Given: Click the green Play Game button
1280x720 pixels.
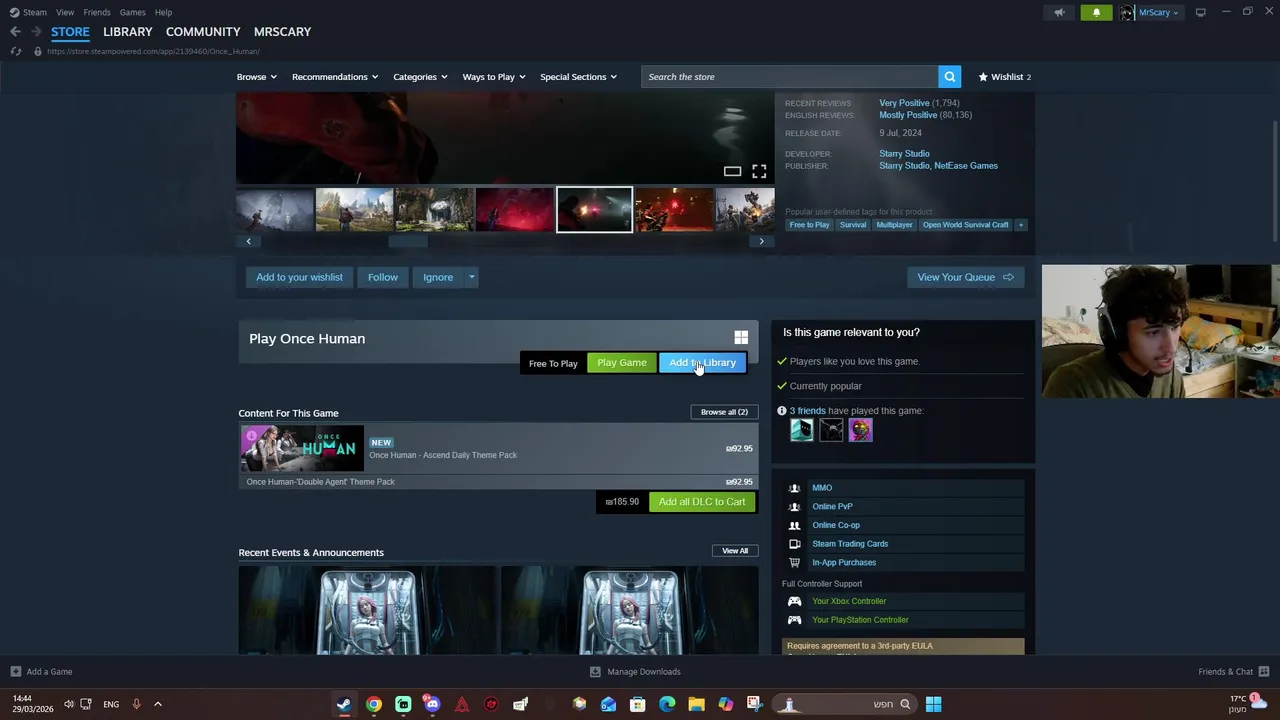Looking at the screenshot, I should (x=621, y=363).
